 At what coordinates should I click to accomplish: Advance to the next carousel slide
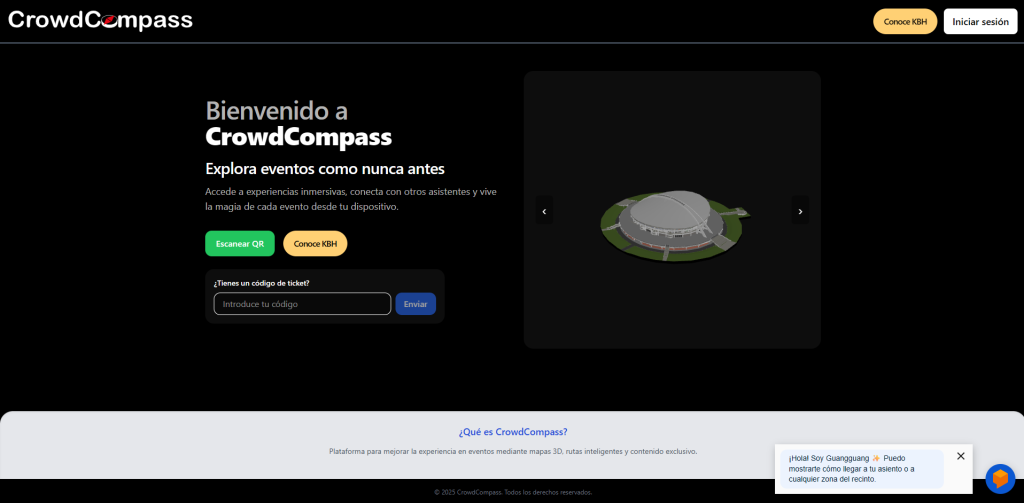800,211
